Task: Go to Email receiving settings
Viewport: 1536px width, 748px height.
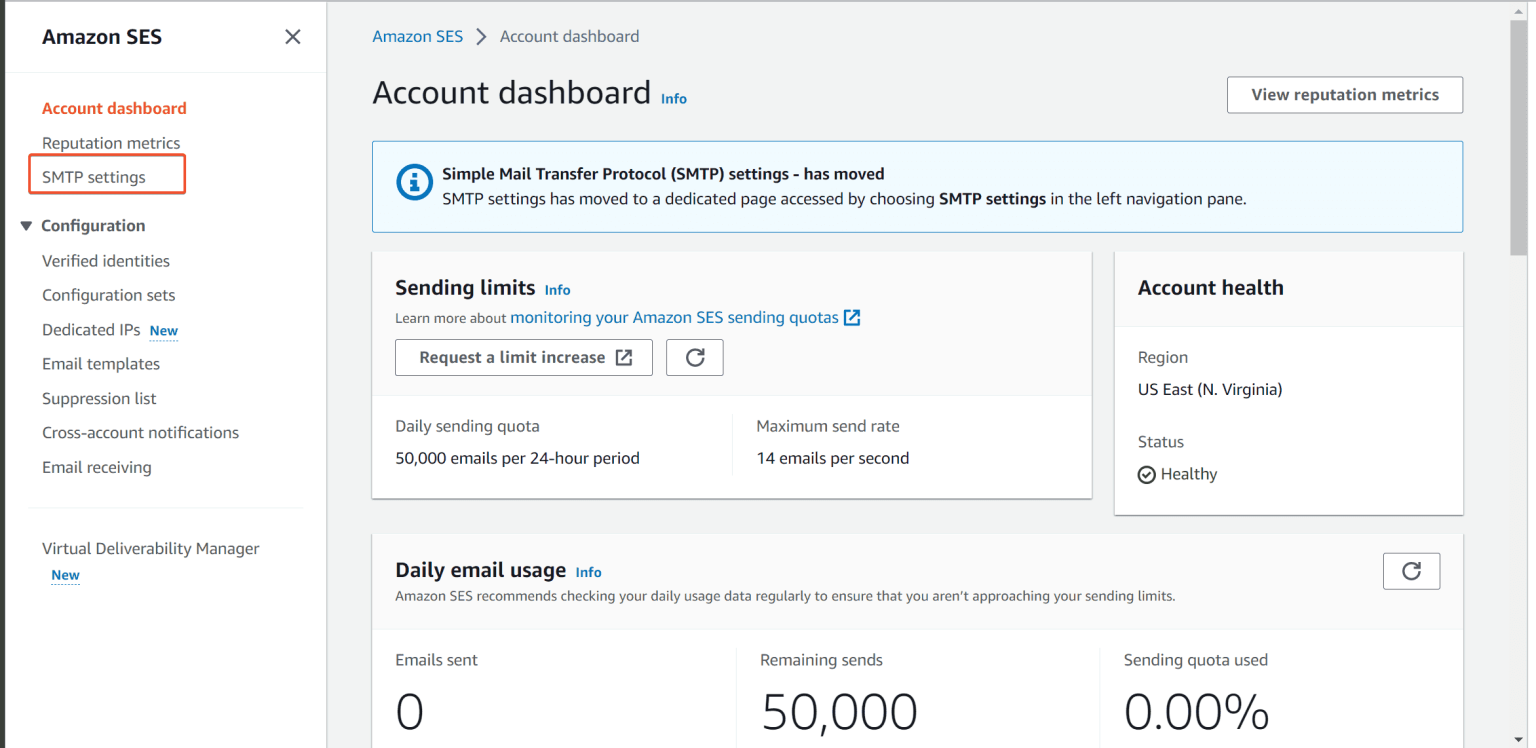Action: (x=97, y=467)
